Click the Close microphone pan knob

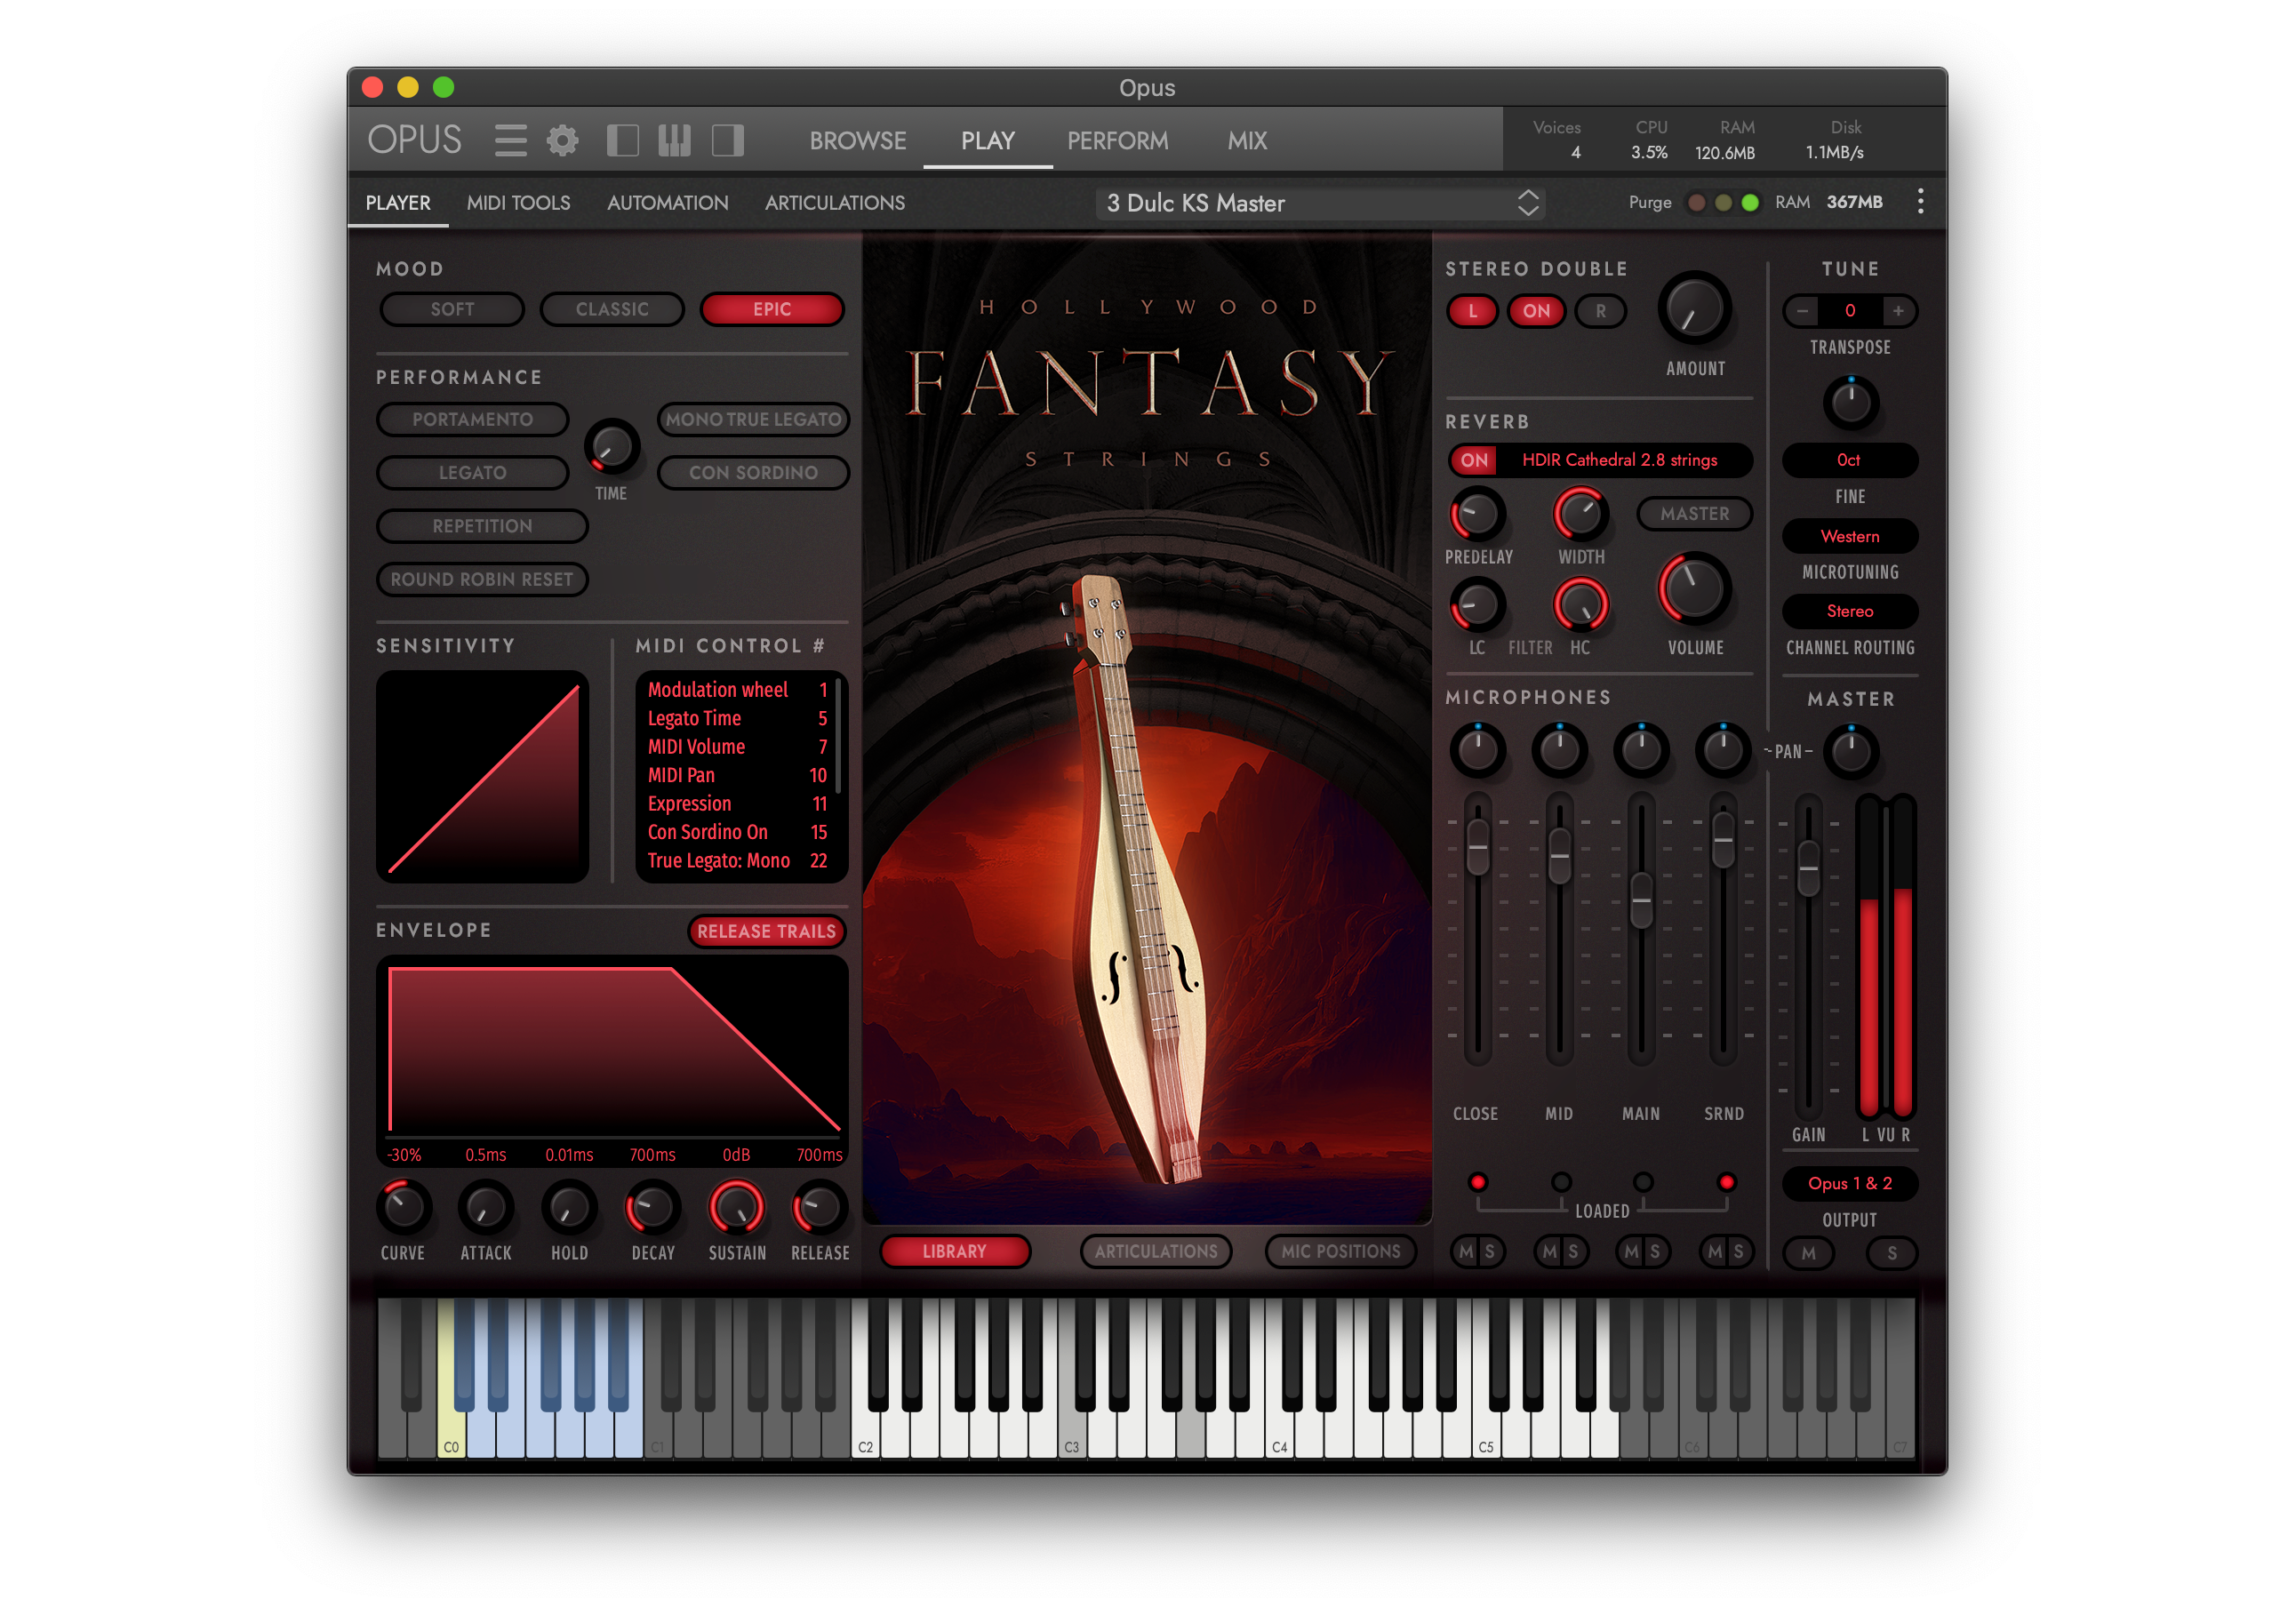1477,750
